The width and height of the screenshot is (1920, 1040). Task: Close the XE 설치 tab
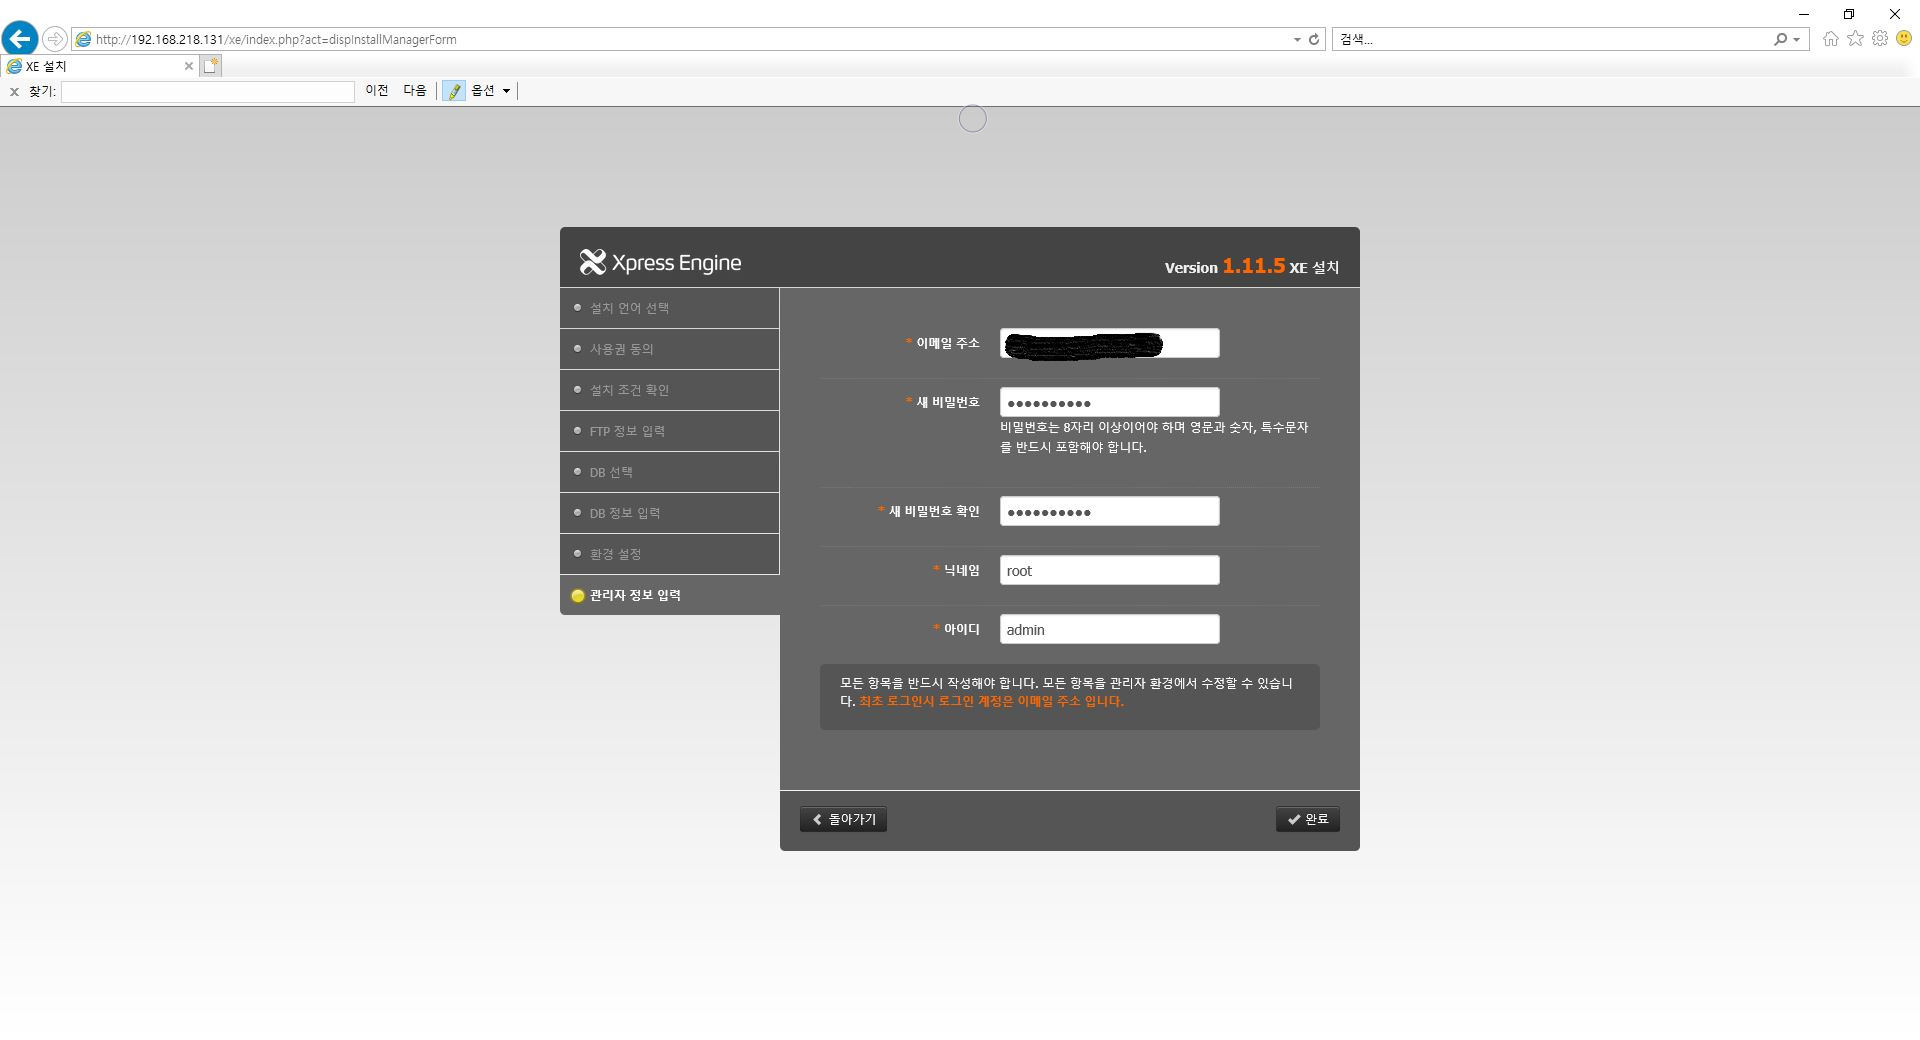pos(188,66)
